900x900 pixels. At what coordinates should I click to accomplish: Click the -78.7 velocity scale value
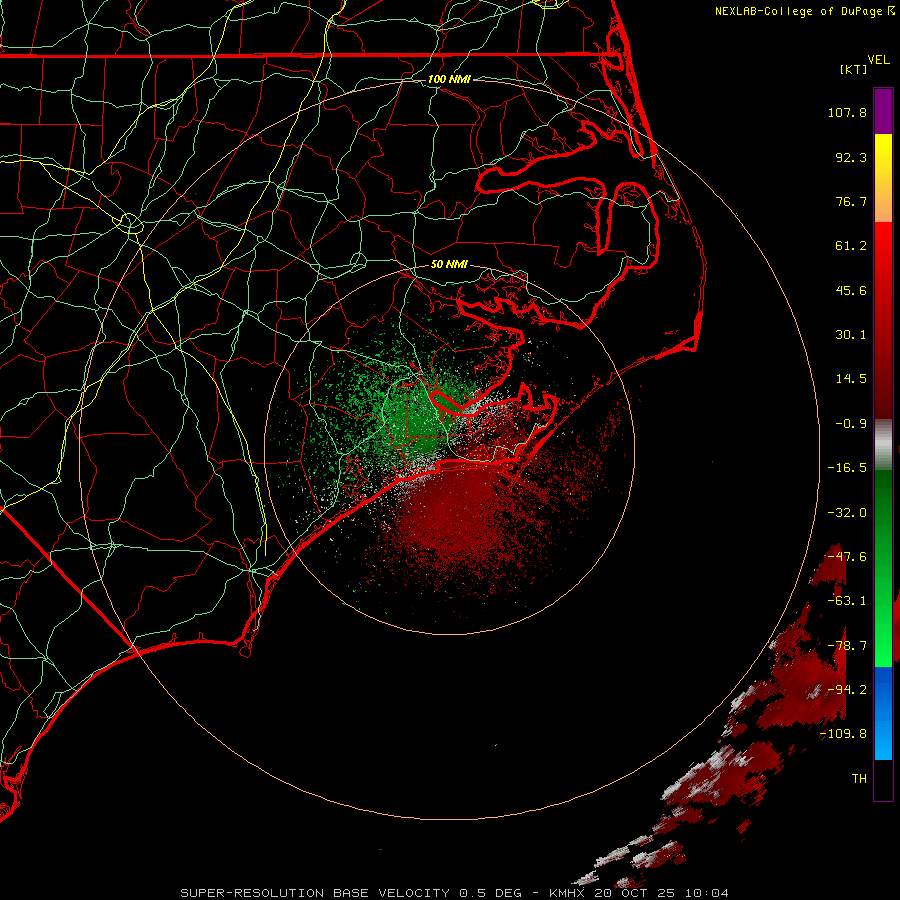[x=847, y=646]
